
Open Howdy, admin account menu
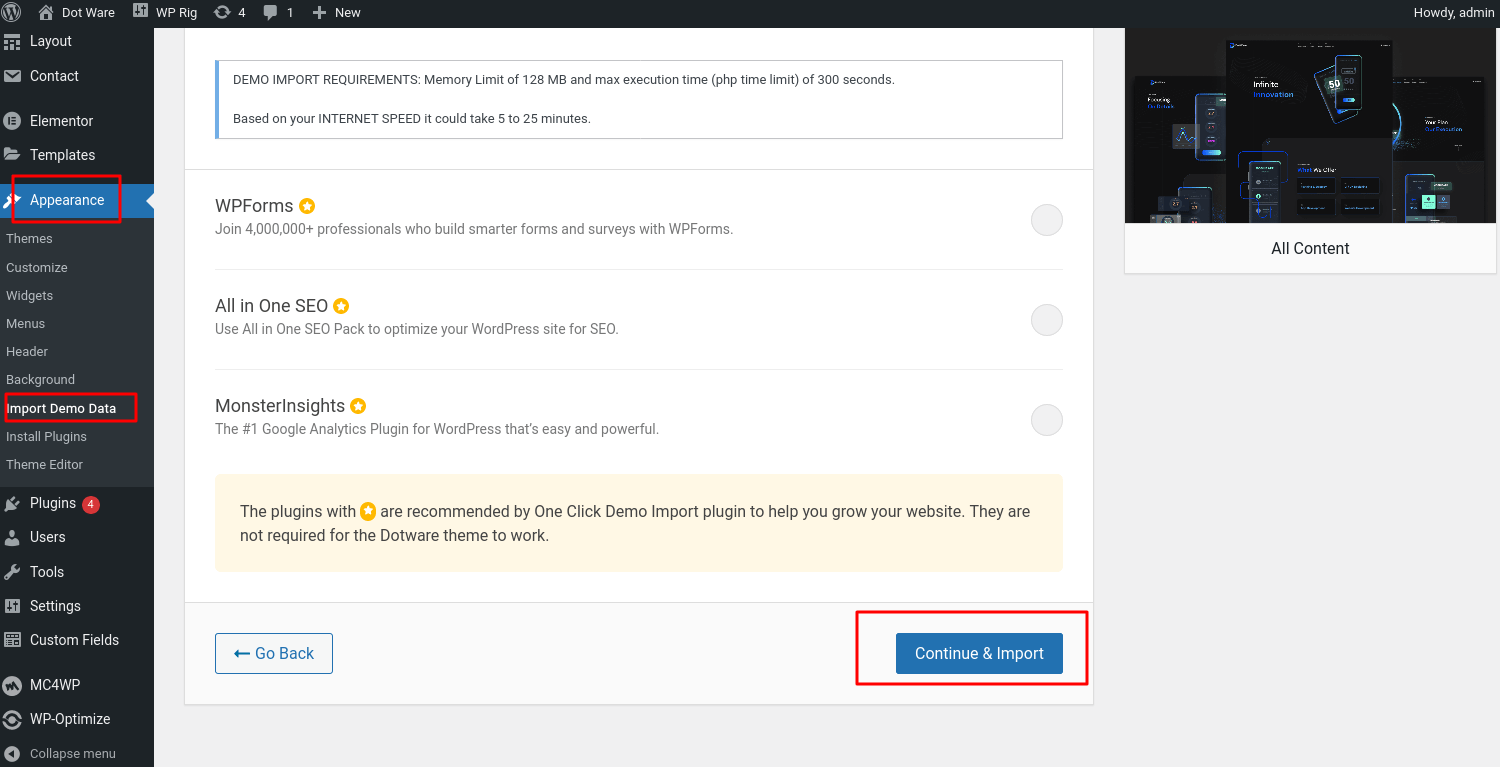1453,12
